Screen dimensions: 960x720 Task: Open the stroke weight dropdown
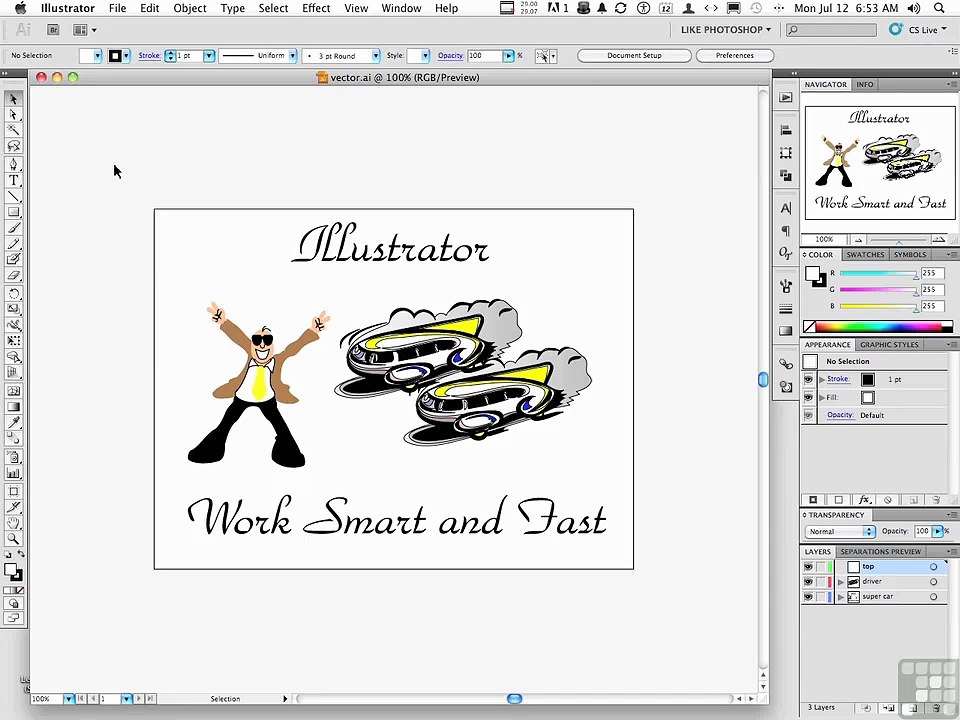[209, 56]
